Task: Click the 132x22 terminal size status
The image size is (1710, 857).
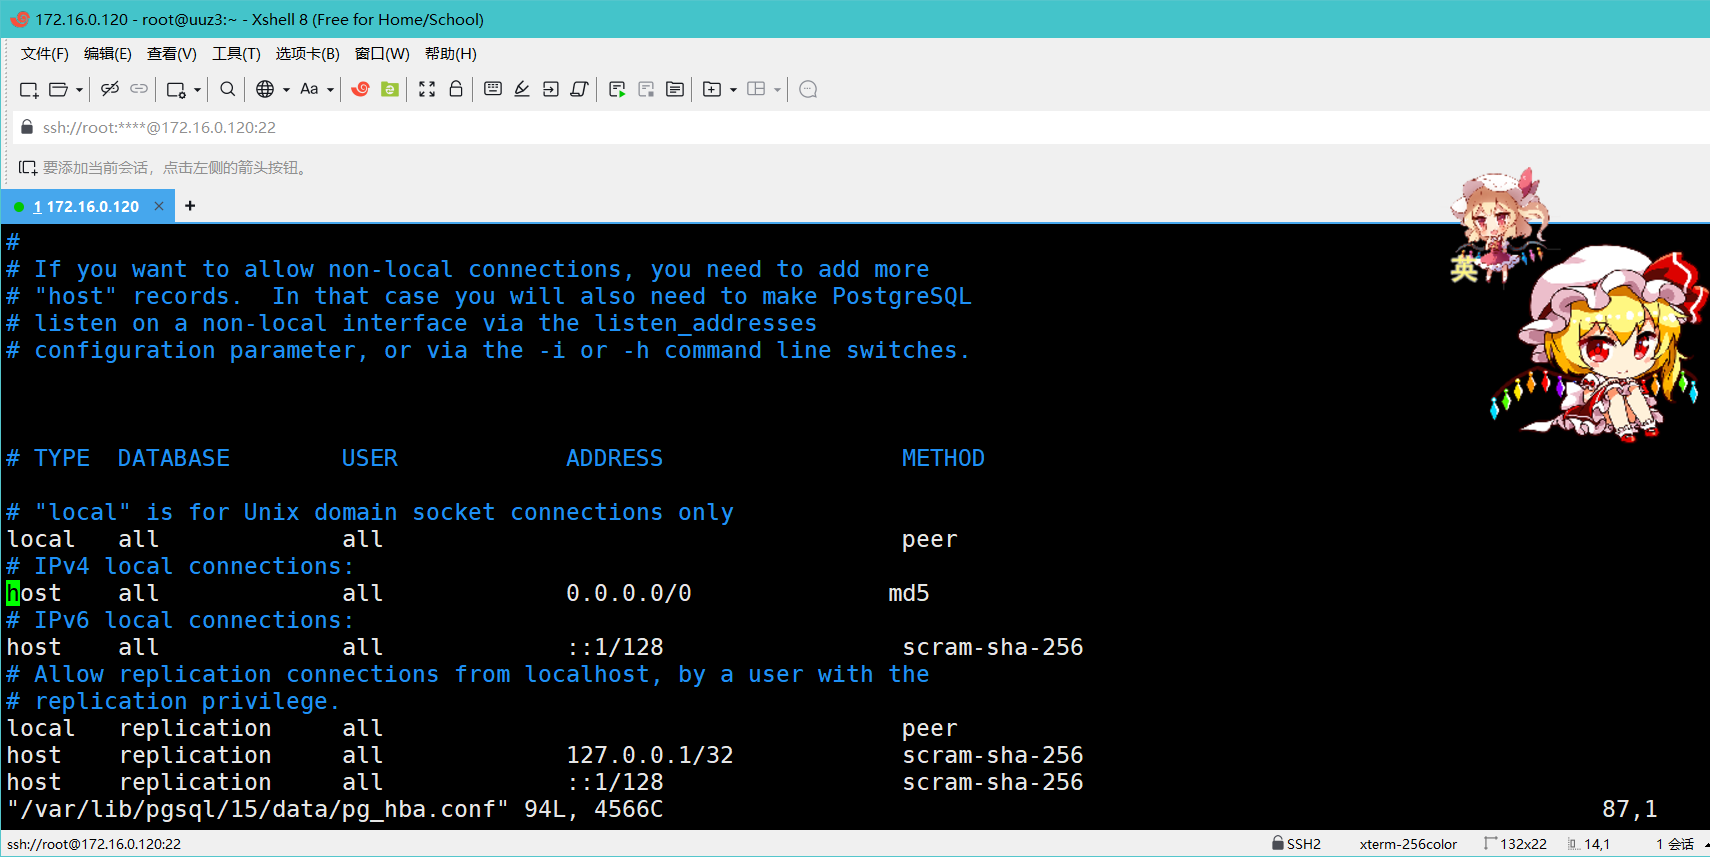Action: click(x=1516, y=844)
